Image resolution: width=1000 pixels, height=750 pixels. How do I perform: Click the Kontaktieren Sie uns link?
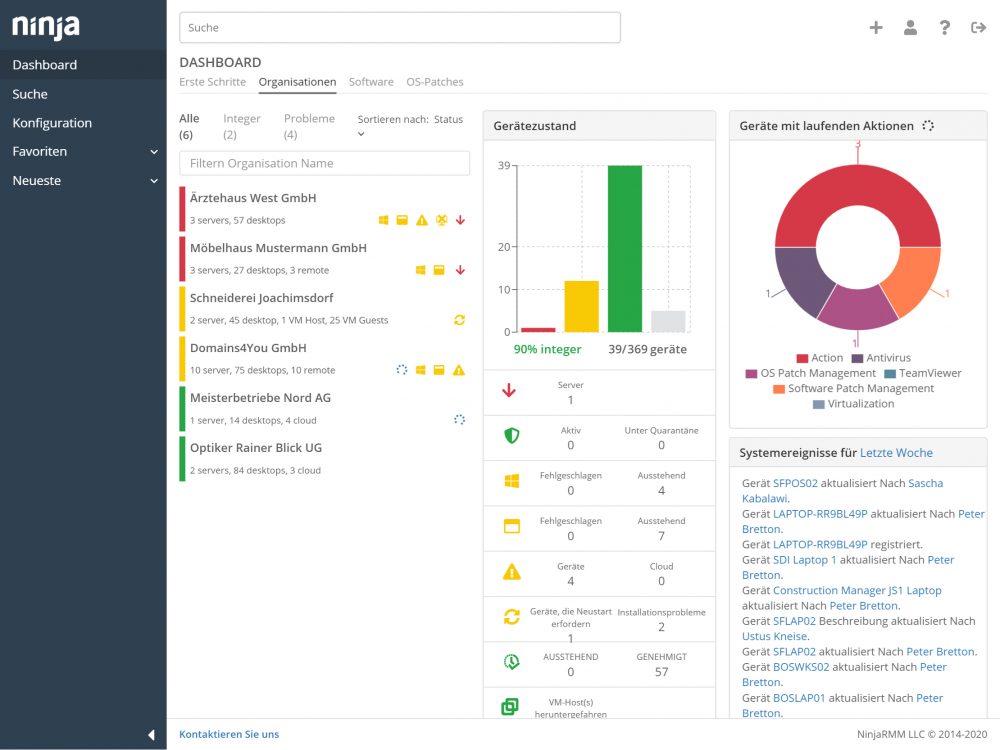point(229,734)
